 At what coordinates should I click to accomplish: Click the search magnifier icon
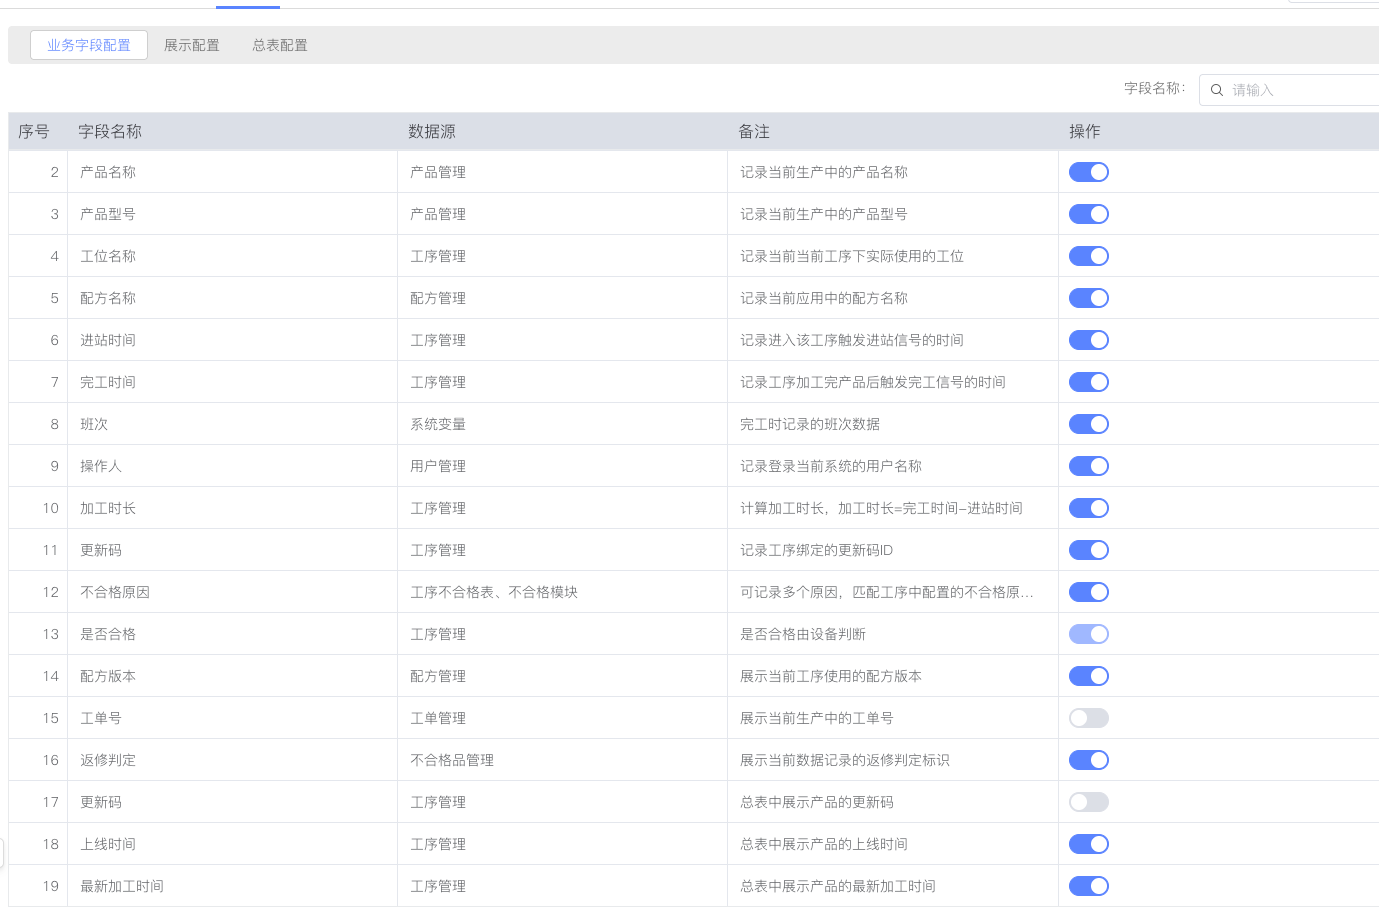1217,90
